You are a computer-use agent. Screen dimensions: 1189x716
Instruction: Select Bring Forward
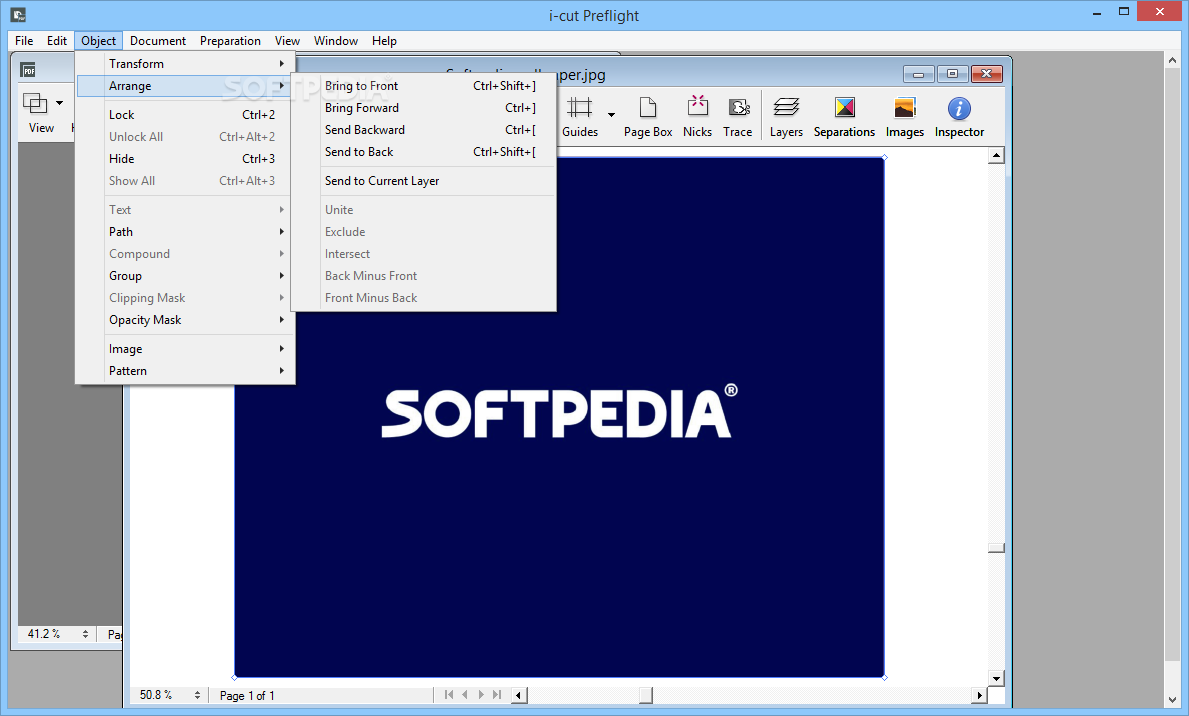click(x=424, y=108)
